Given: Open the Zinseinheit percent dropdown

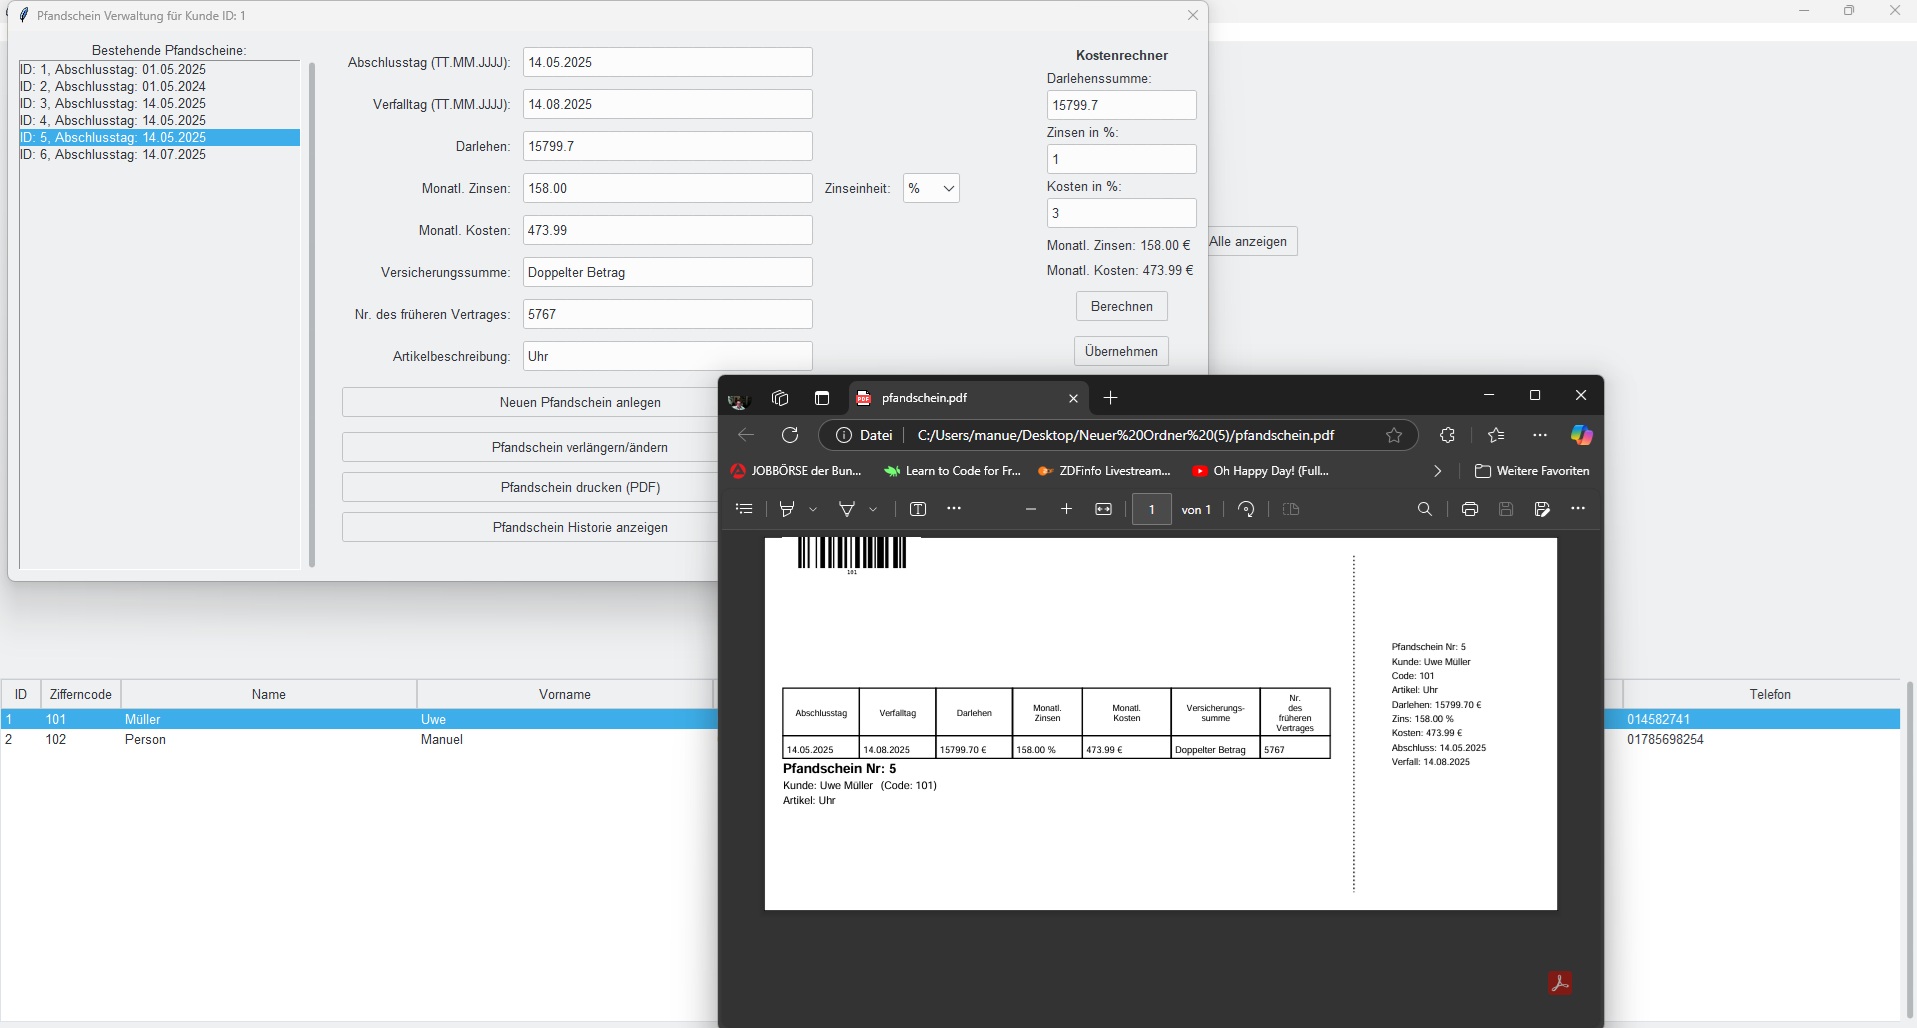Looking at the screenshot, I should (x=931, y=188).
